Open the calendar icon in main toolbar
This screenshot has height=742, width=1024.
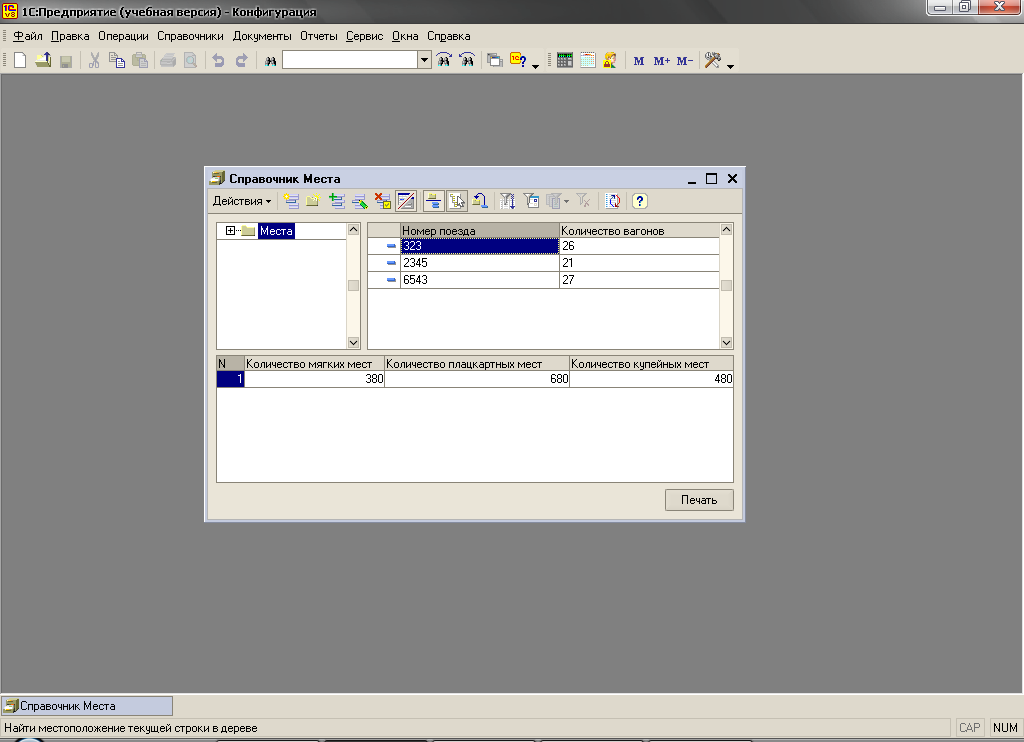tap(588, 61)
